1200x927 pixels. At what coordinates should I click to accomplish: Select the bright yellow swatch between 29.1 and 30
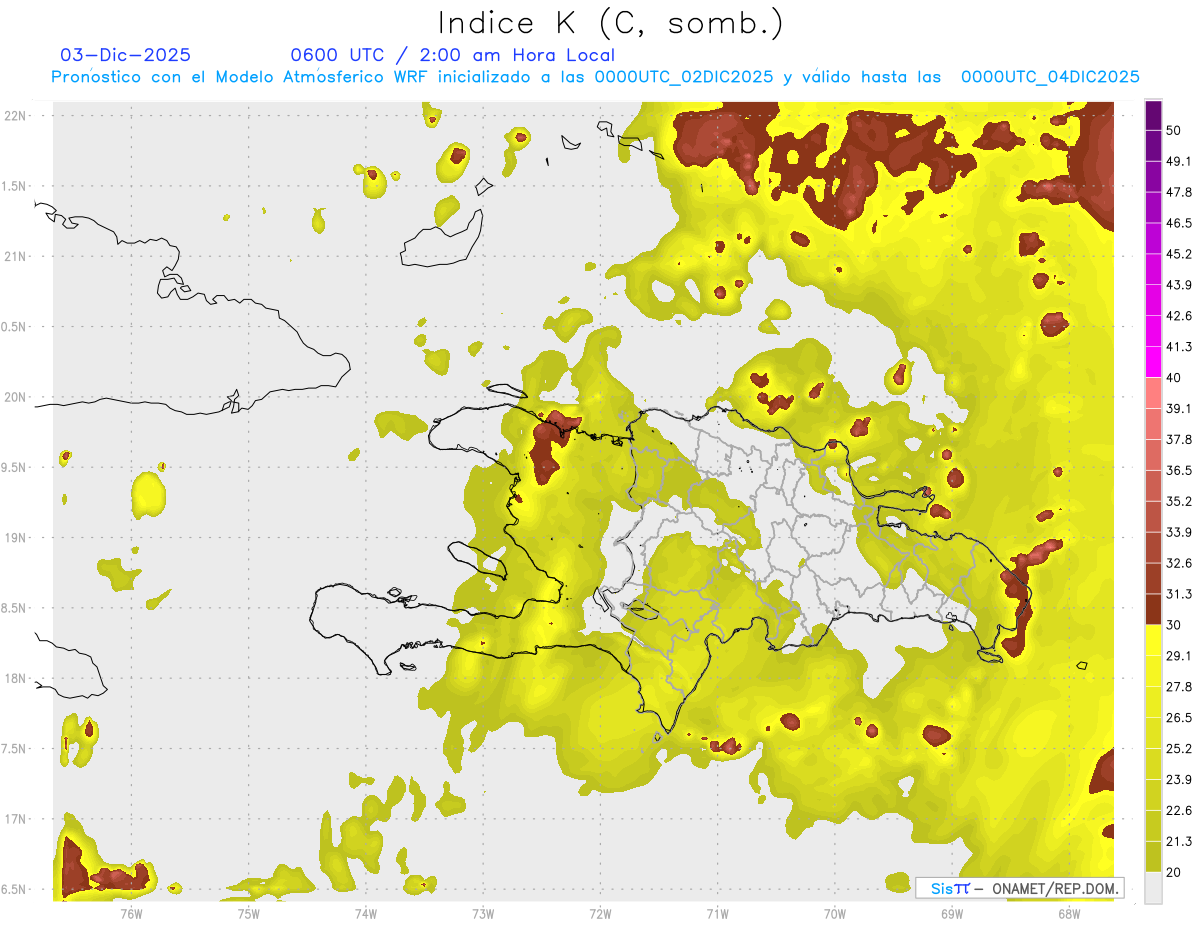click(x=1153, y=640)
